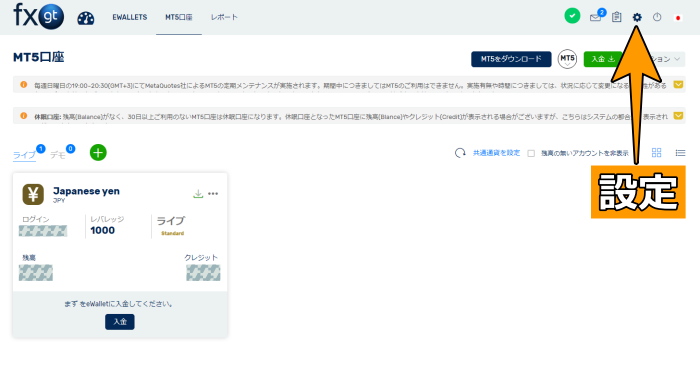Click the yen currency icon on card
The width and height of the screenshot is (700, 385).
point(33,194)
